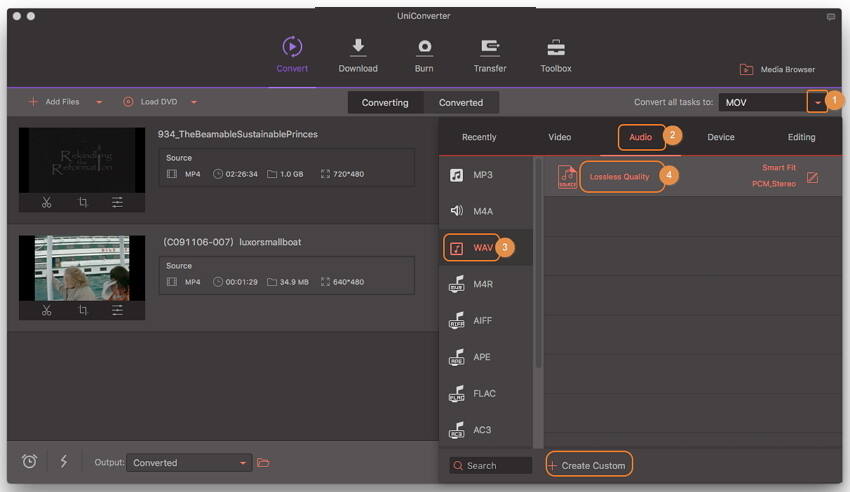850x492 pixels.
Task: Click the 02:26:34 duration value
Action: 241,174
